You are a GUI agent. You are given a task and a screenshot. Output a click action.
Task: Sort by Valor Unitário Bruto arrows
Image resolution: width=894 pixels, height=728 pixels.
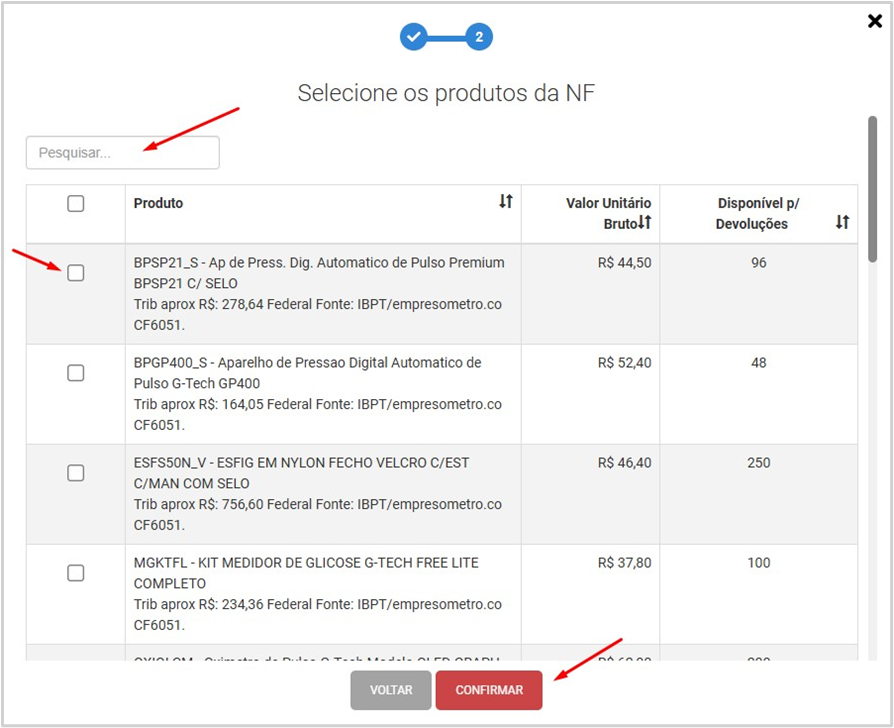(645, 223)
